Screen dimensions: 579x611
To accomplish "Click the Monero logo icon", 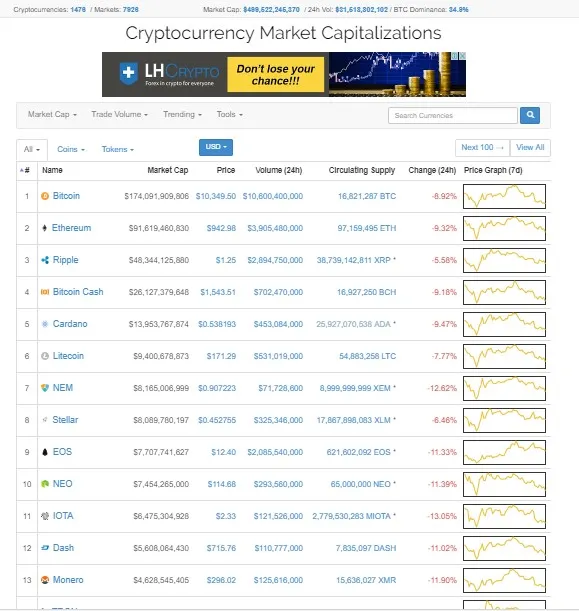I will click(x=45, y=580).
